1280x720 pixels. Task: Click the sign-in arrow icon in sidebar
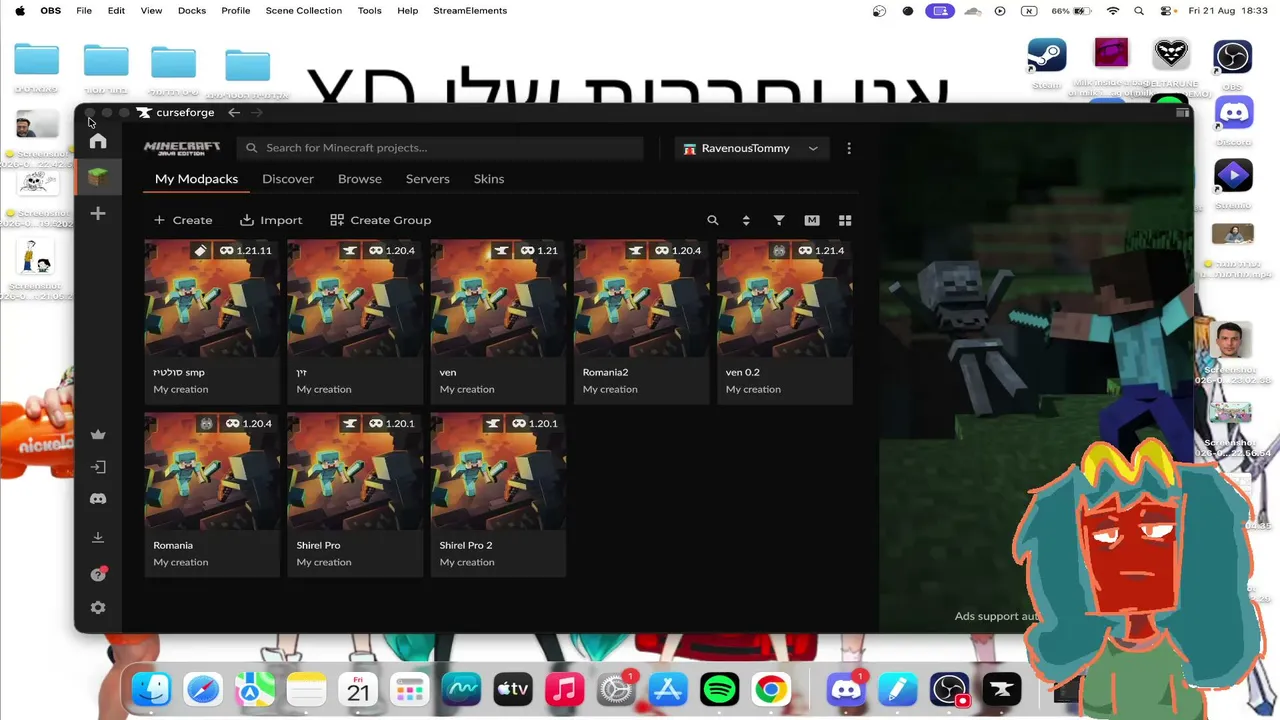coord(98,467)
